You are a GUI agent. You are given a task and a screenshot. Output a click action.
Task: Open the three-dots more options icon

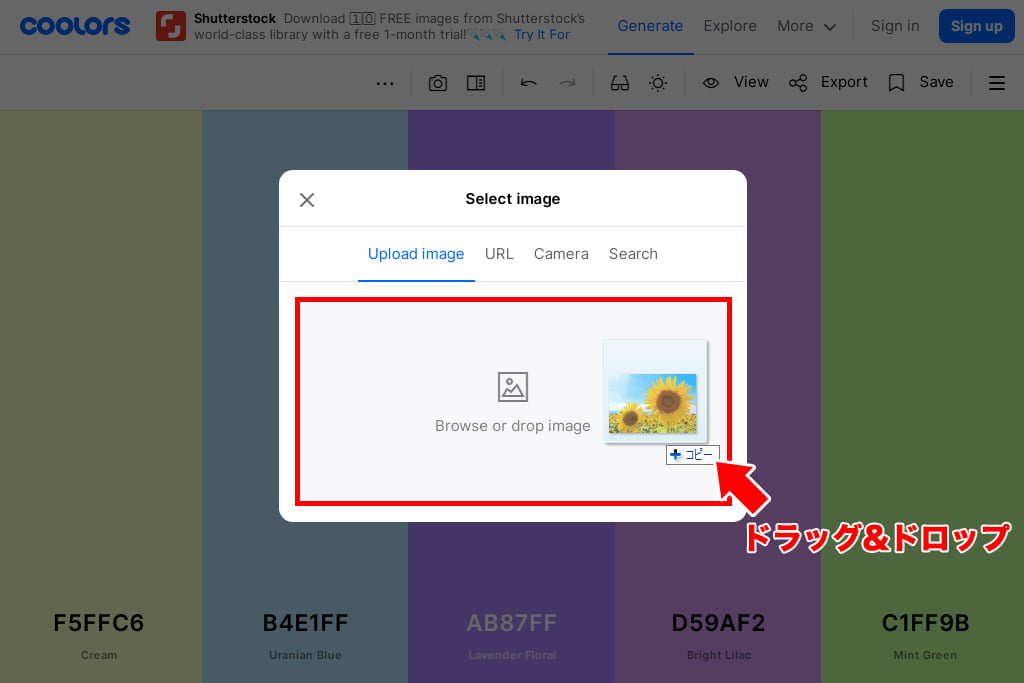pos(385,83)
